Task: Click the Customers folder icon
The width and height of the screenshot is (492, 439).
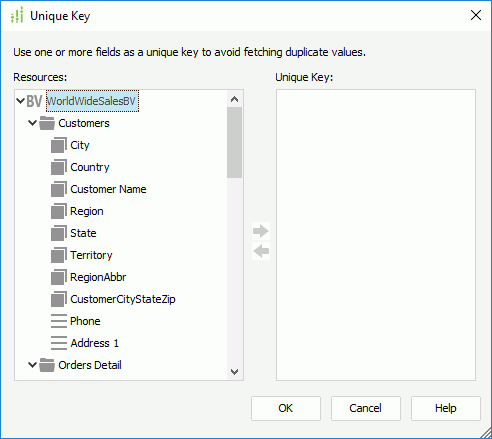Action: (x=47, y=123)
